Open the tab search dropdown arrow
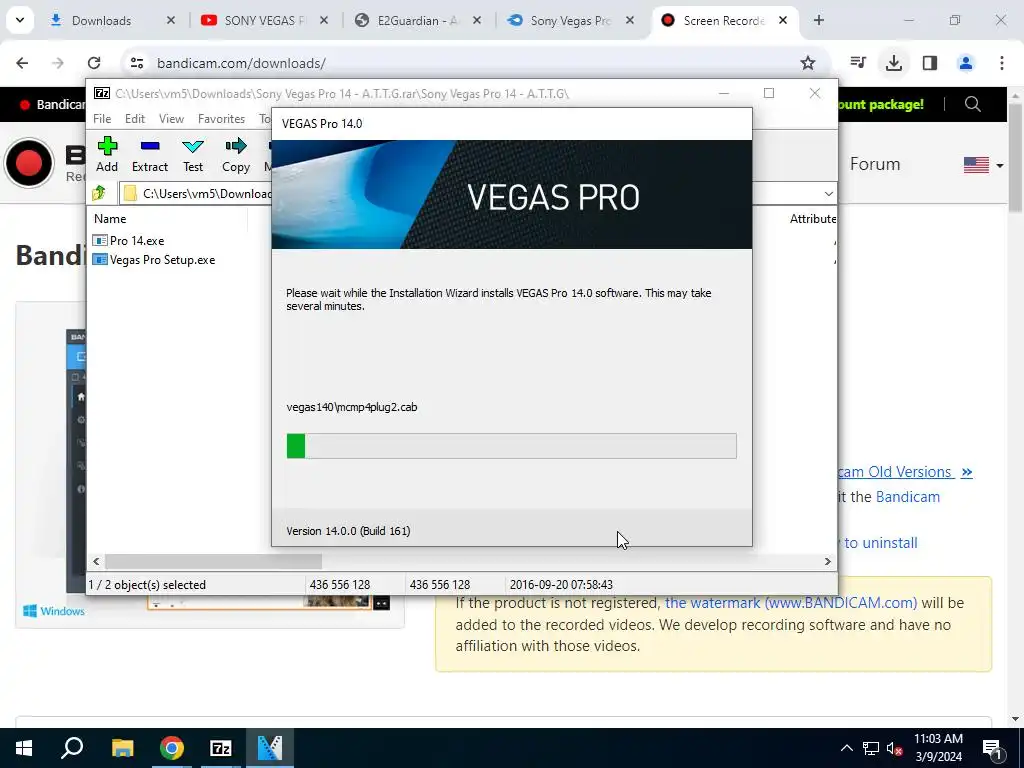The width and height of the screenshot is (1024, 768). click(x=20, y=20)
